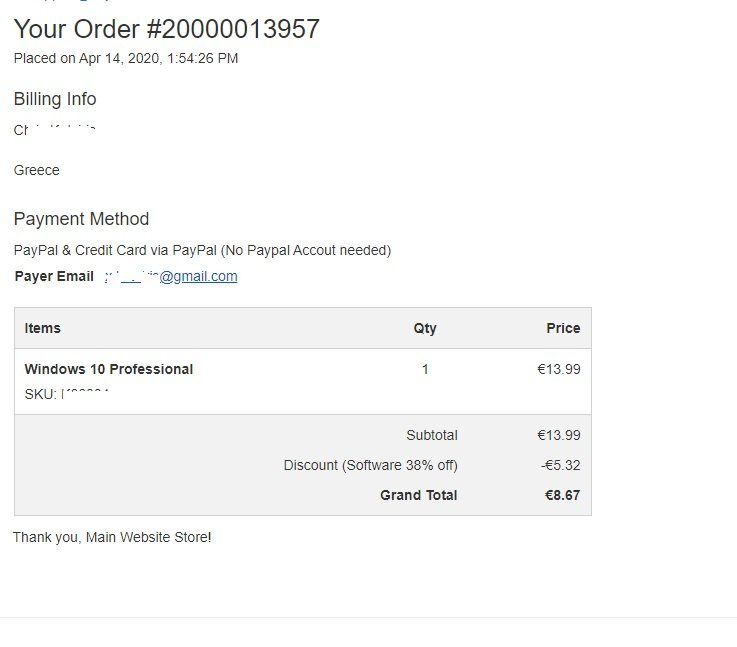Click the Windows 10 Professional item name
Image resolution: width=737 pixels, height=647 pixels.
[x=109, y=369]
